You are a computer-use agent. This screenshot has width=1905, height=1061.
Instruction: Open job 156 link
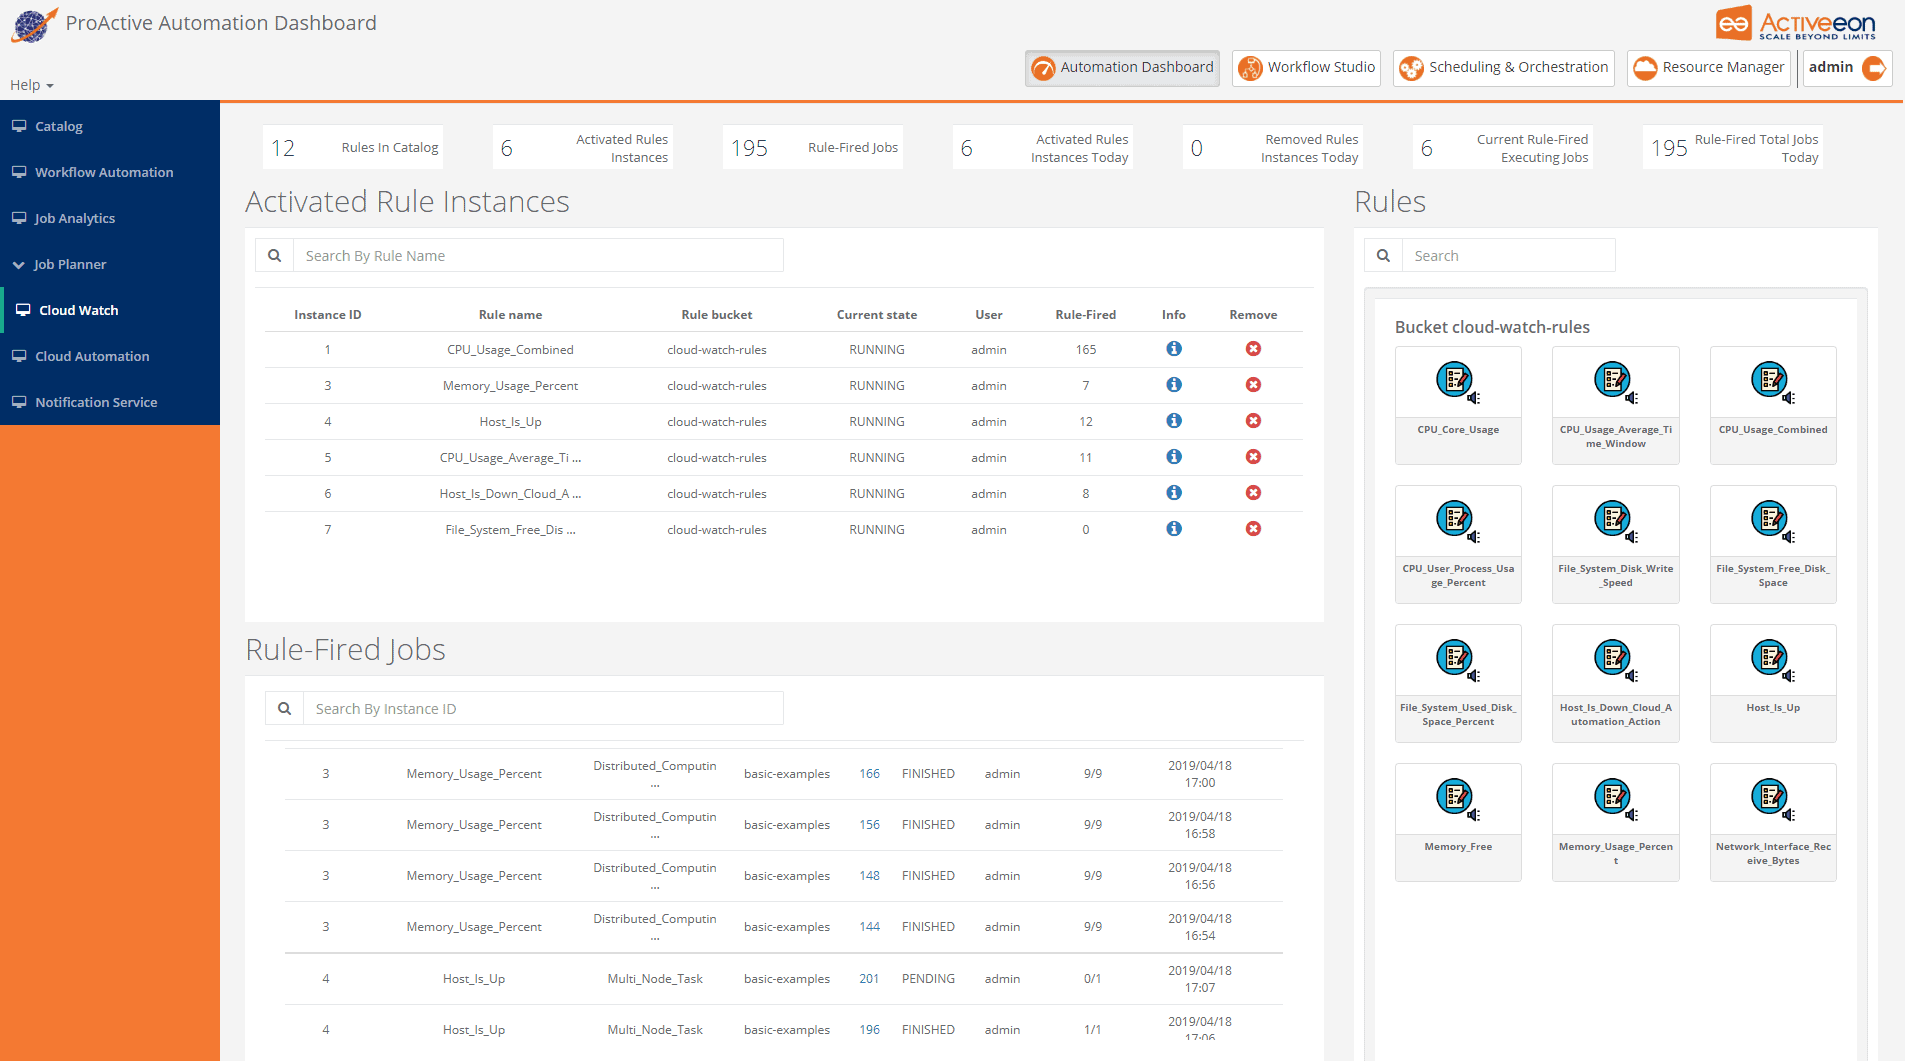[870, 825]
